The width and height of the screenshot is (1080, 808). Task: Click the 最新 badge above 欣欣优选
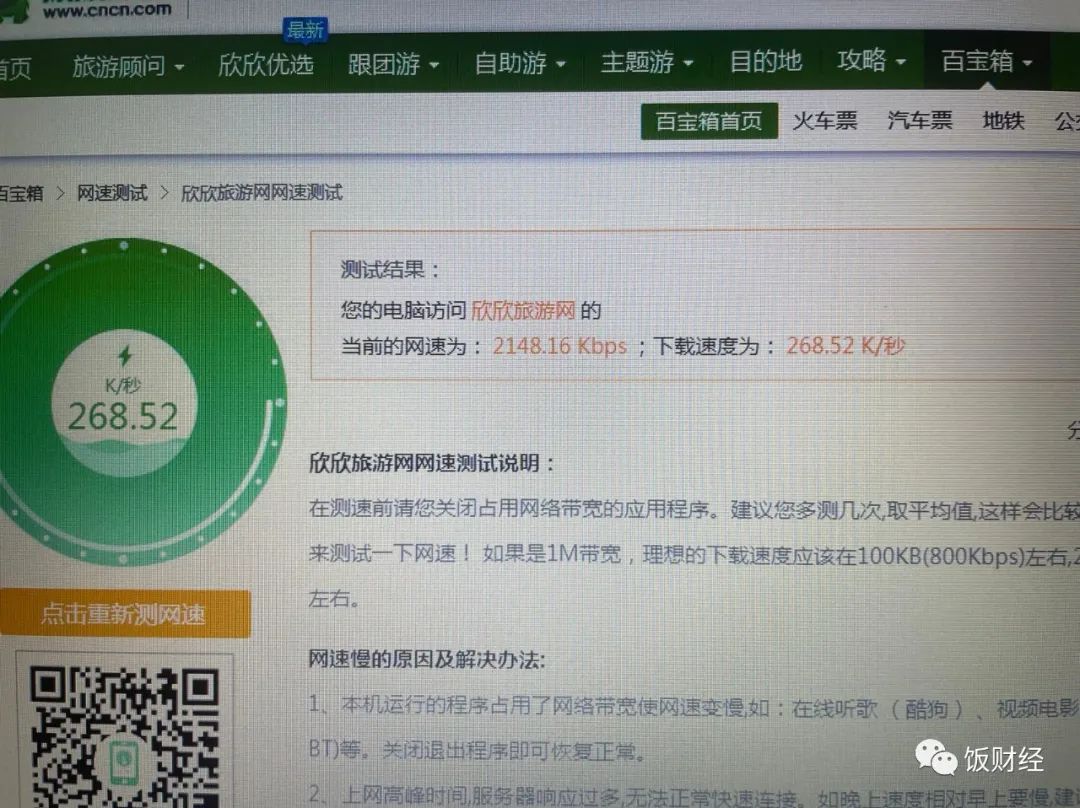pos(305,31)
